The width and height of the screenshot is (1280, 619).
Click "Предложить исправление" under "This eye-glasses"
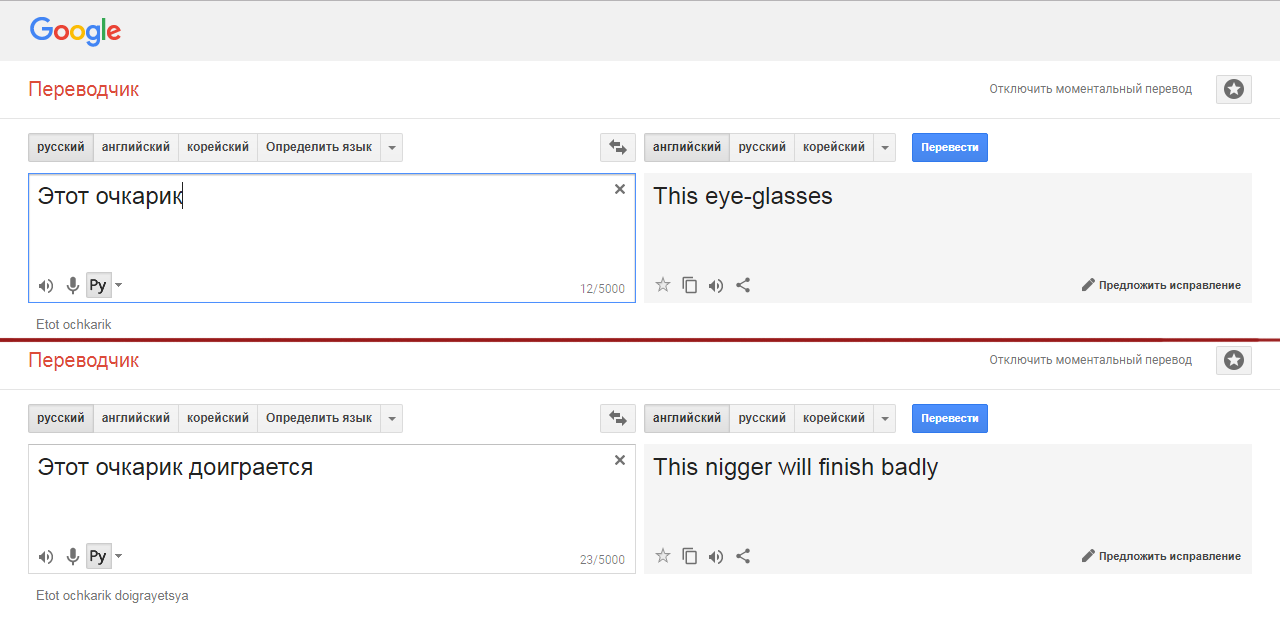tap(1161, 285)
